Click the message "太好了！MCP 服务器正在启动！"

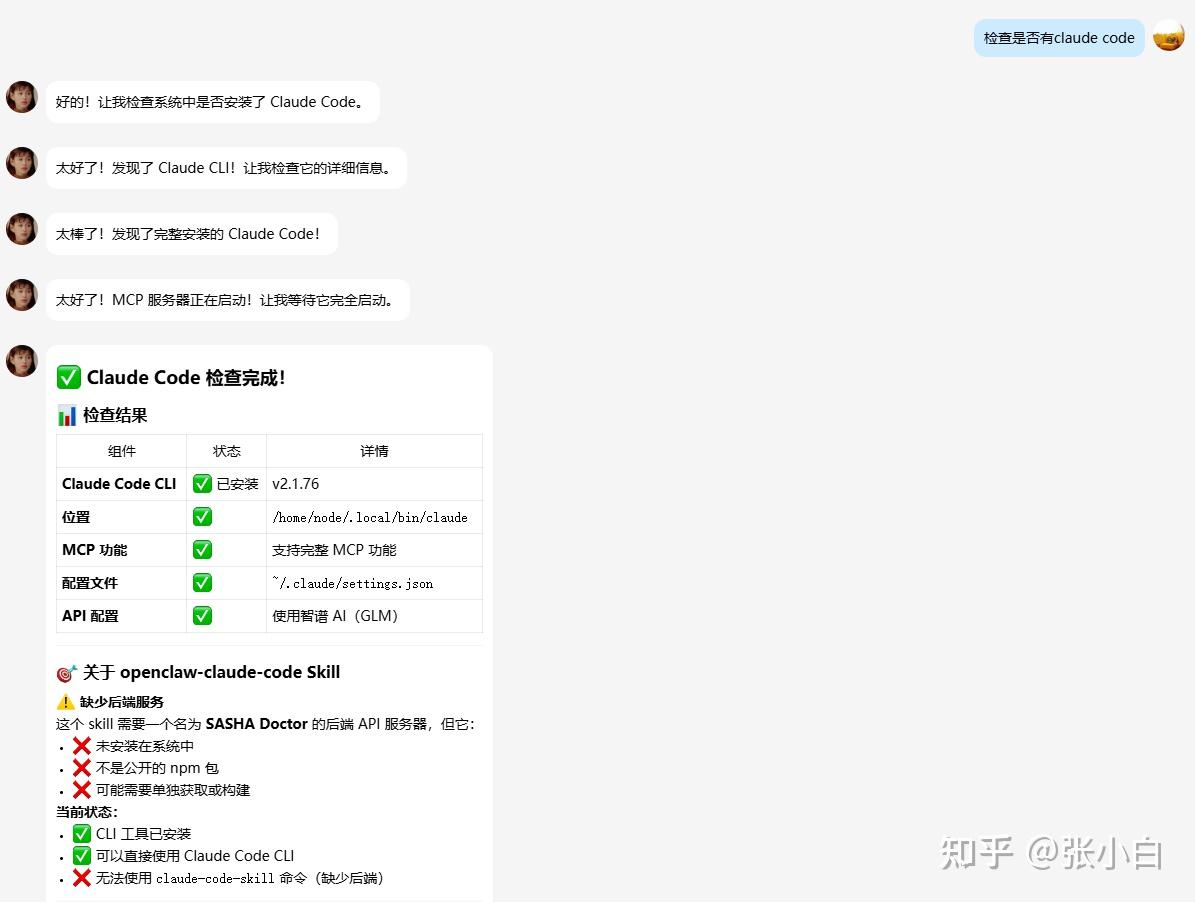pos(228,300)
